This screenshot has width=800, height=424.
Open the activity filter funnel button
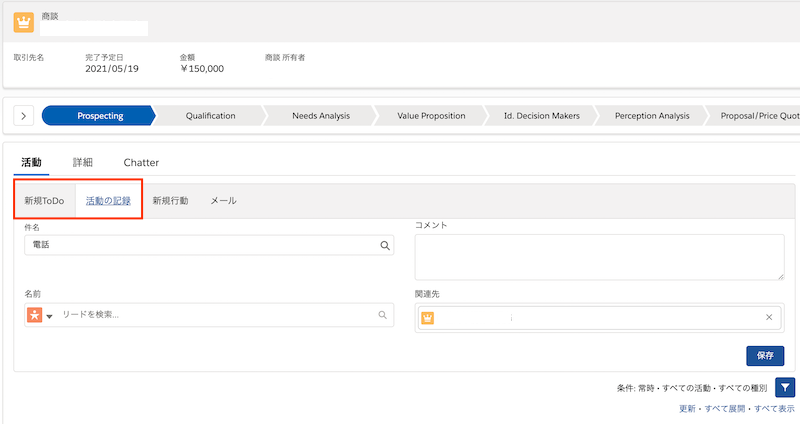785,387
